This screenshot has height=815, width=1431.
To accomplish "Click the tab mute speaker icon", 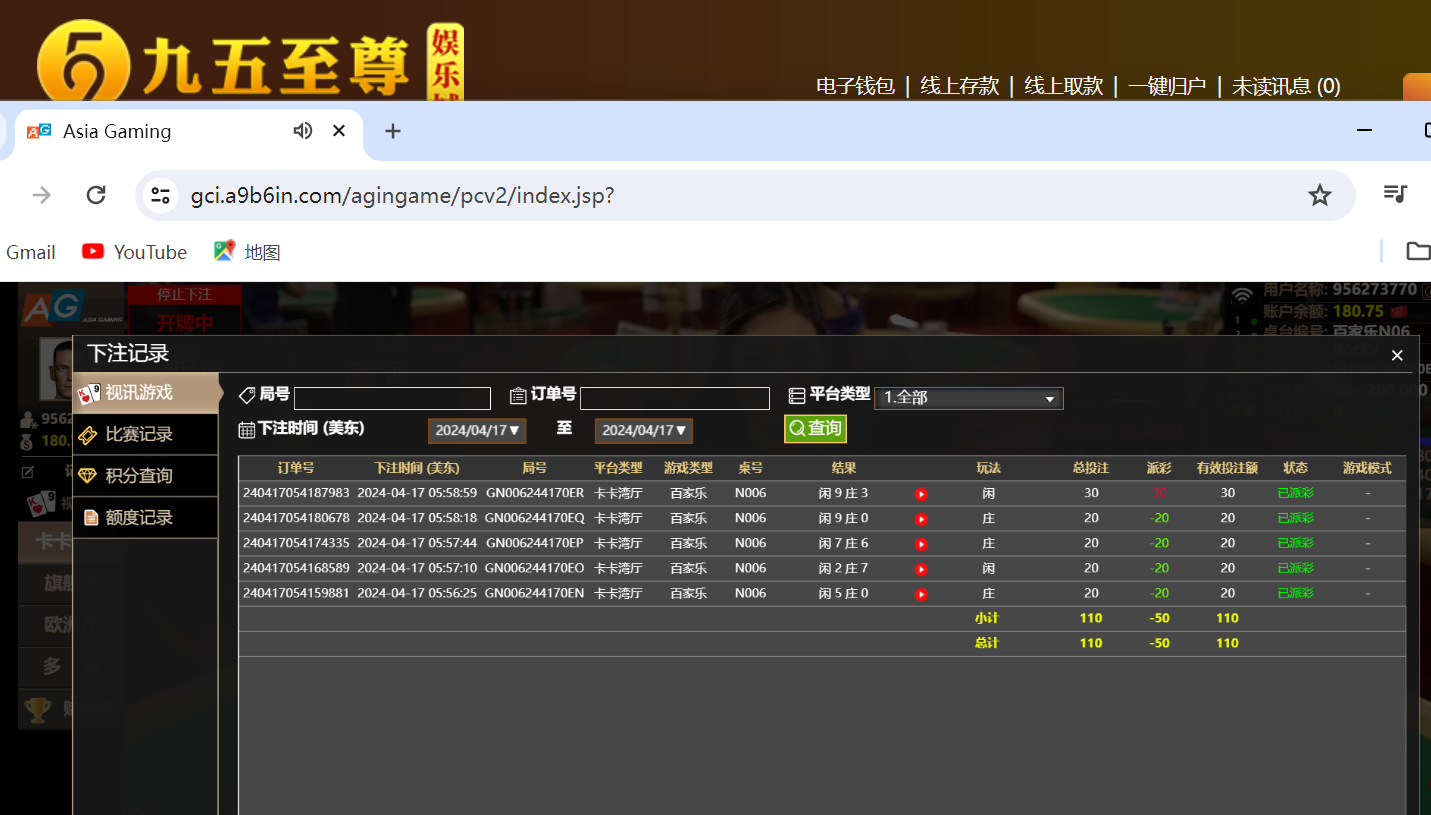I will (x=302, y=131).
